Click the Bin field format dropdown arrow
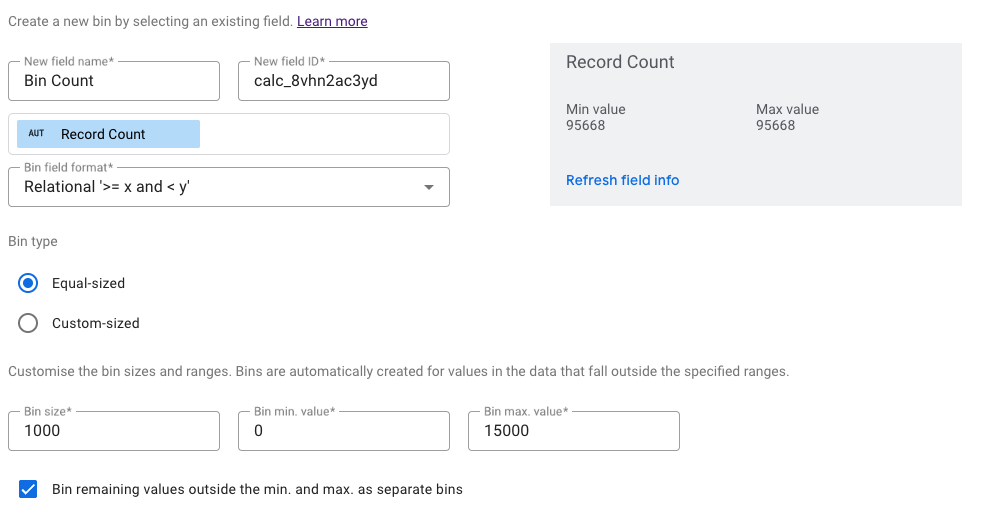The width and height of the screenshot is (993, 520). 429,187
